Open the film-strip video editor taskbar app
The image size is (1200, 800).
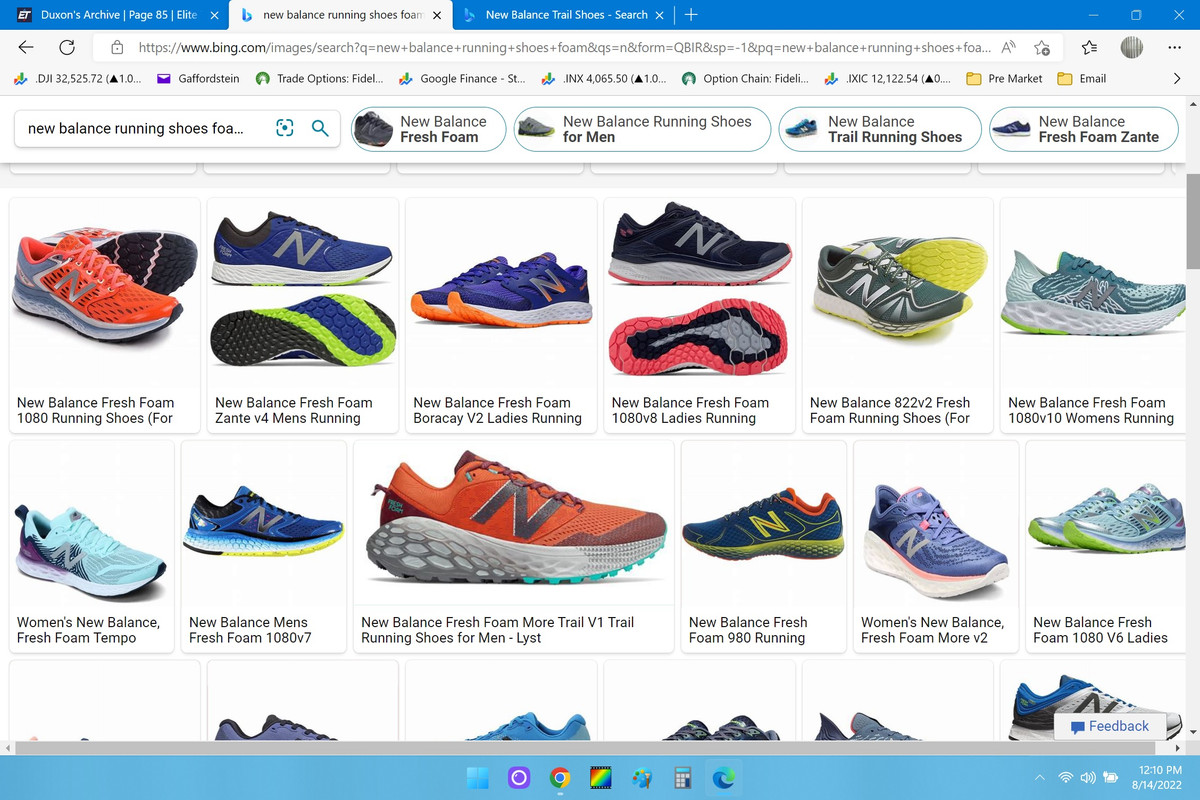tap(600, 777)
